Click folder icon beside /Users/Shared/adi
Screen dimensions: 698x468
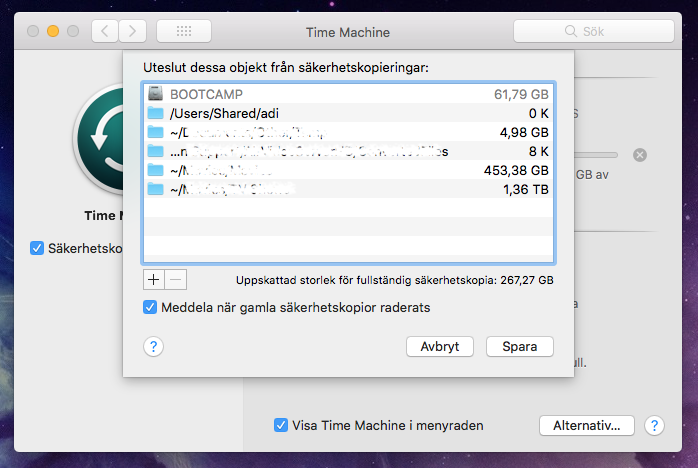tap(155, 113)
